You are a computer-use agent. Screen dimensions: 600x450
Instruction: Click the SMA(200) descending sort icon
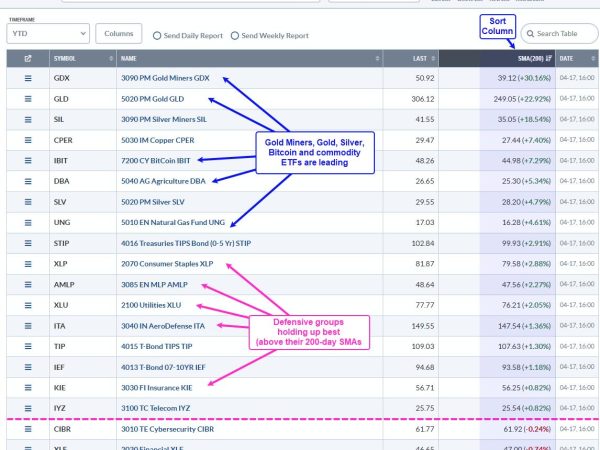[x=549, y=59]
